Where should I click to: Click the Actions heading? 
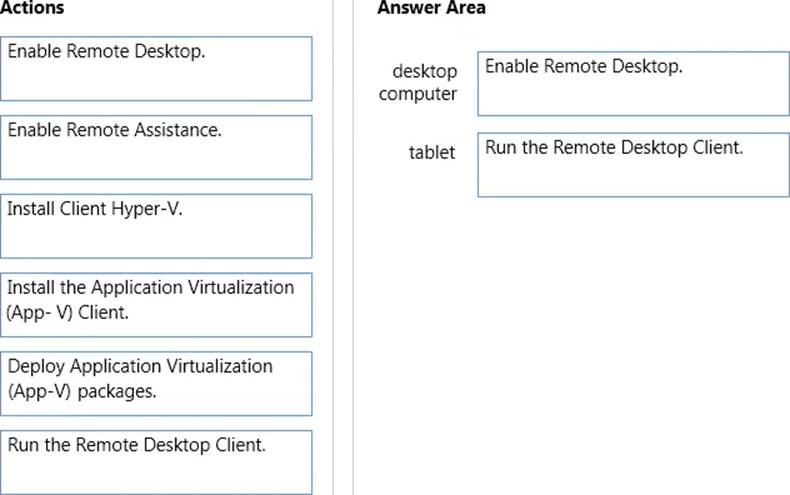coord(33,8)
